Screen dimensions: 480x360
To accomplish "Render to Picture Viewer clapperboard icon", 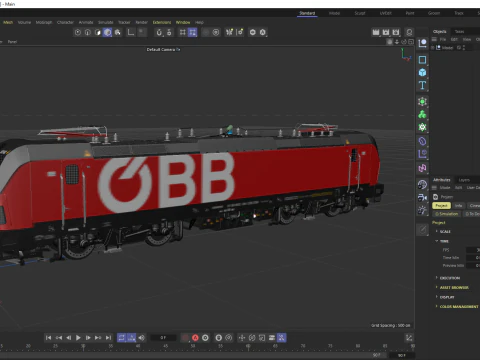I will coord(386,32).
